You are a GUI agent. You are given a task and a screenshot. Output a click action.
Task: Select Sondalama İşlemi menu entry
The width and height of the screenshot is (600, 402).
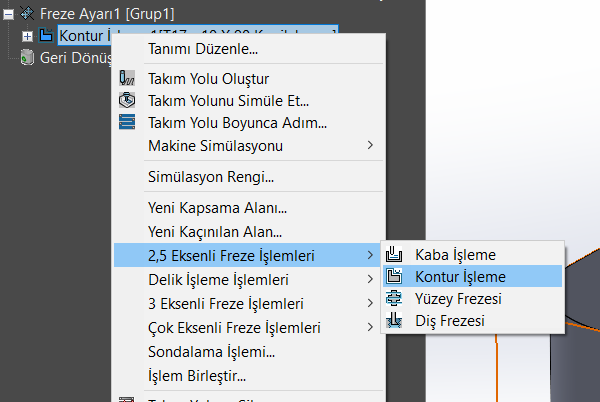[211, 351]
